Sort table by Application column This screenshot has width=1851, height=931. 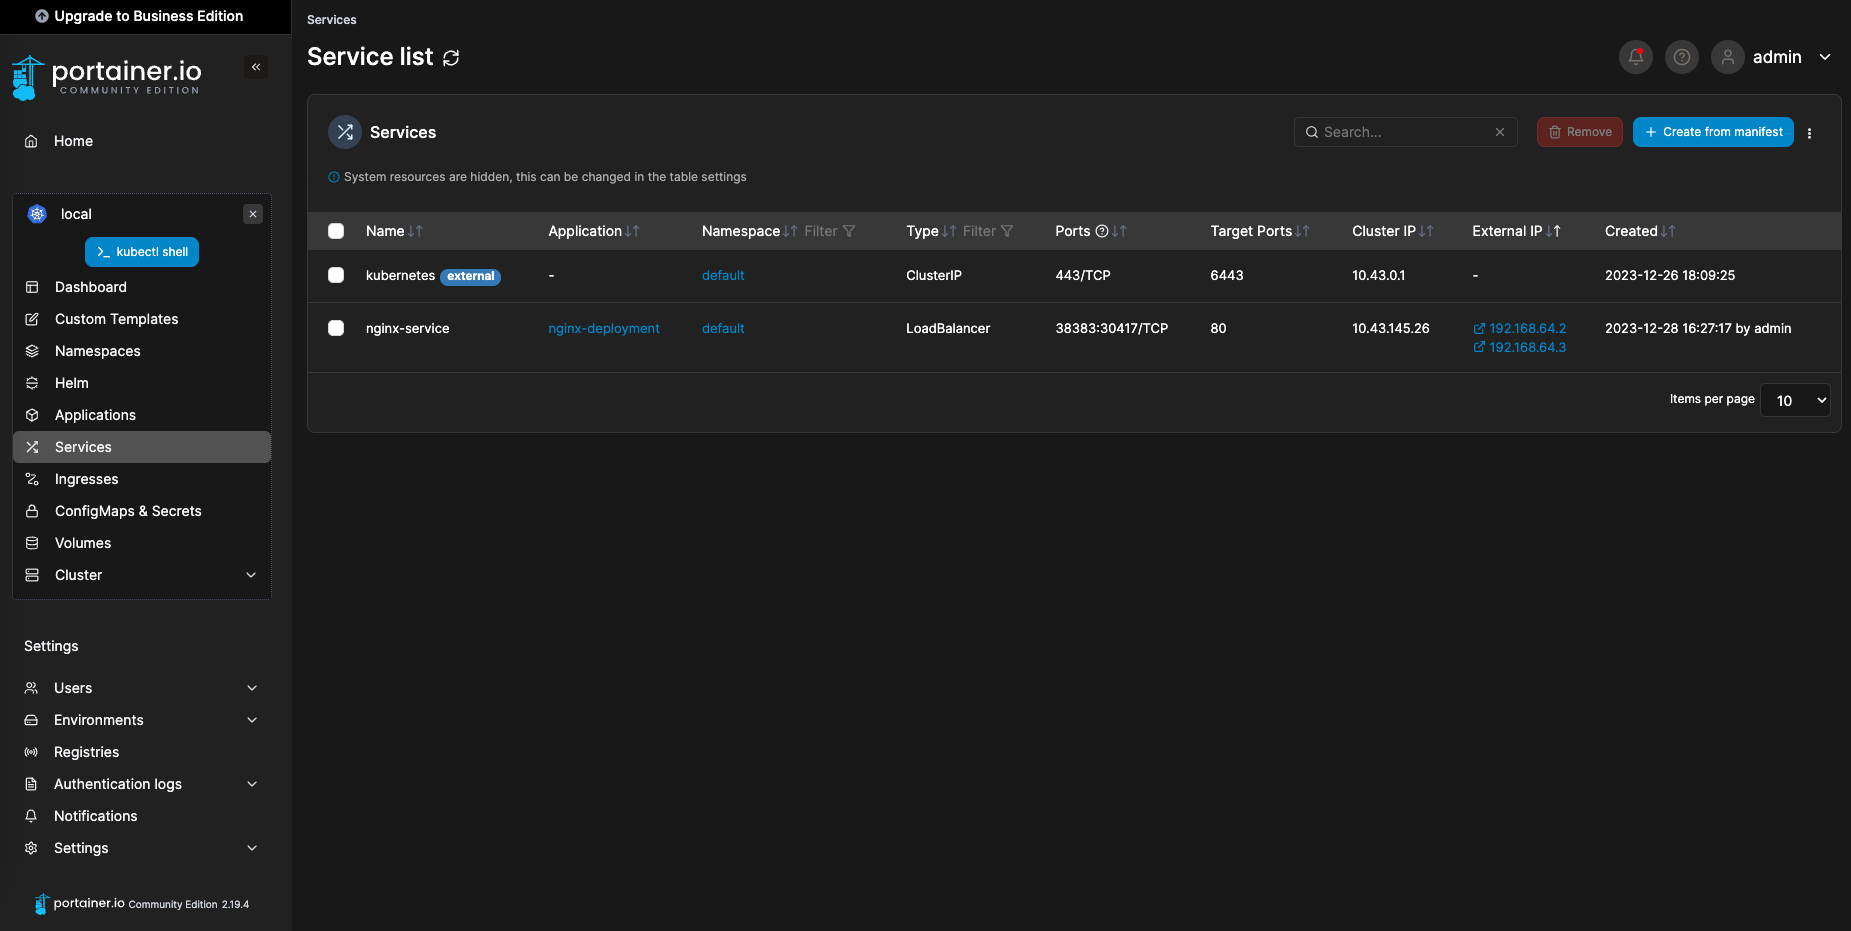(594, 231)
